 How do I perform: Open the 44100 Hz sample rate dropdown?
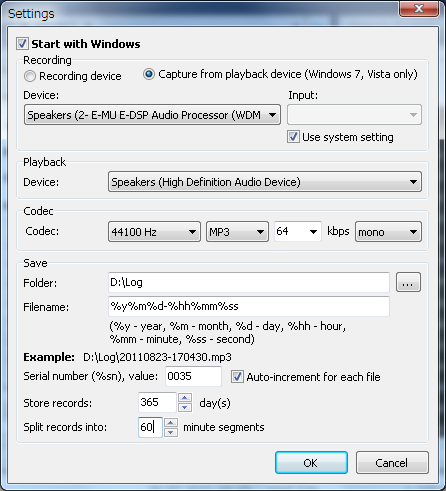coord(154,232)
